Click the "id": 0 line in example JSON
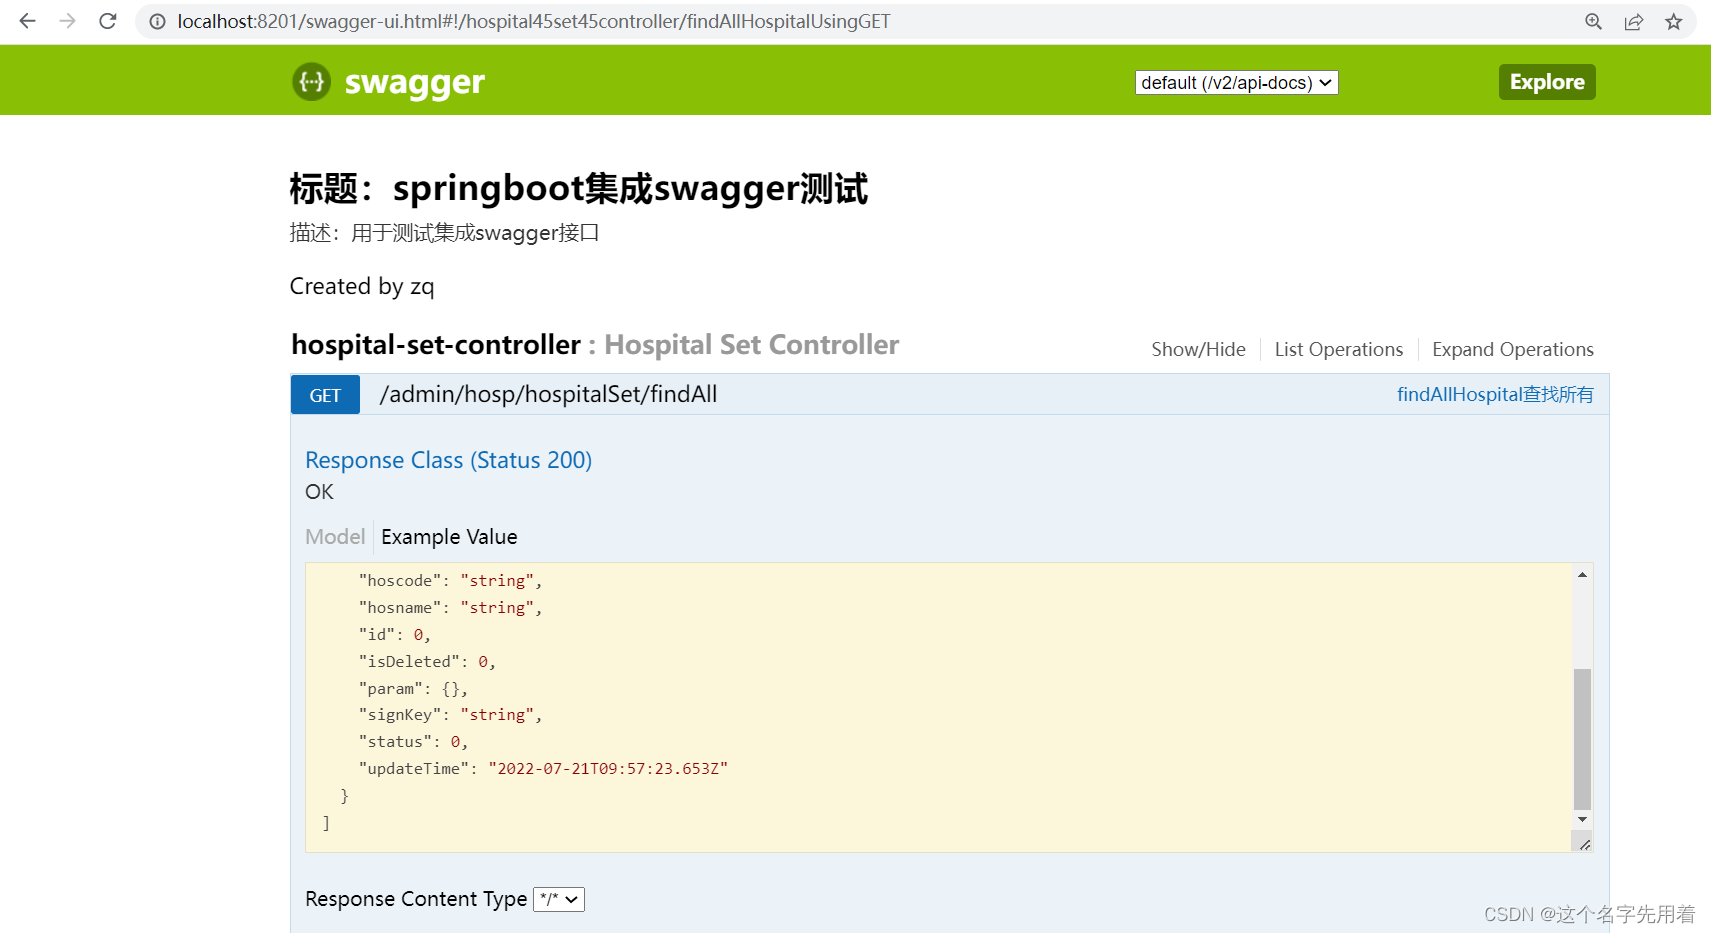Viewport: 1711px width, 933px height. [395, 634]
